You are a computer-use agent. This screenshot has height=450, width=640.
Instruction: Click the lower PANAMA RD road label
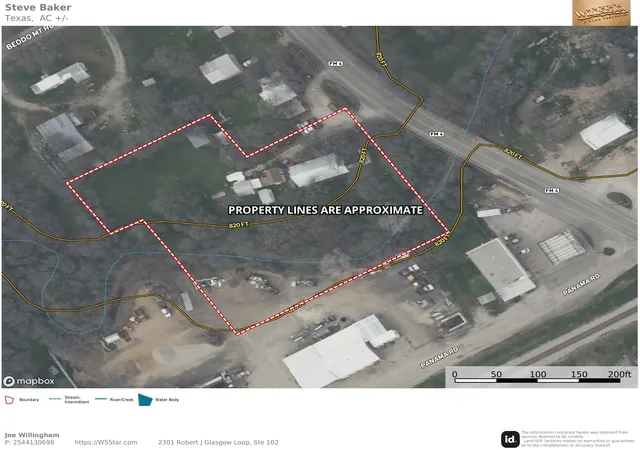point(440,357)
